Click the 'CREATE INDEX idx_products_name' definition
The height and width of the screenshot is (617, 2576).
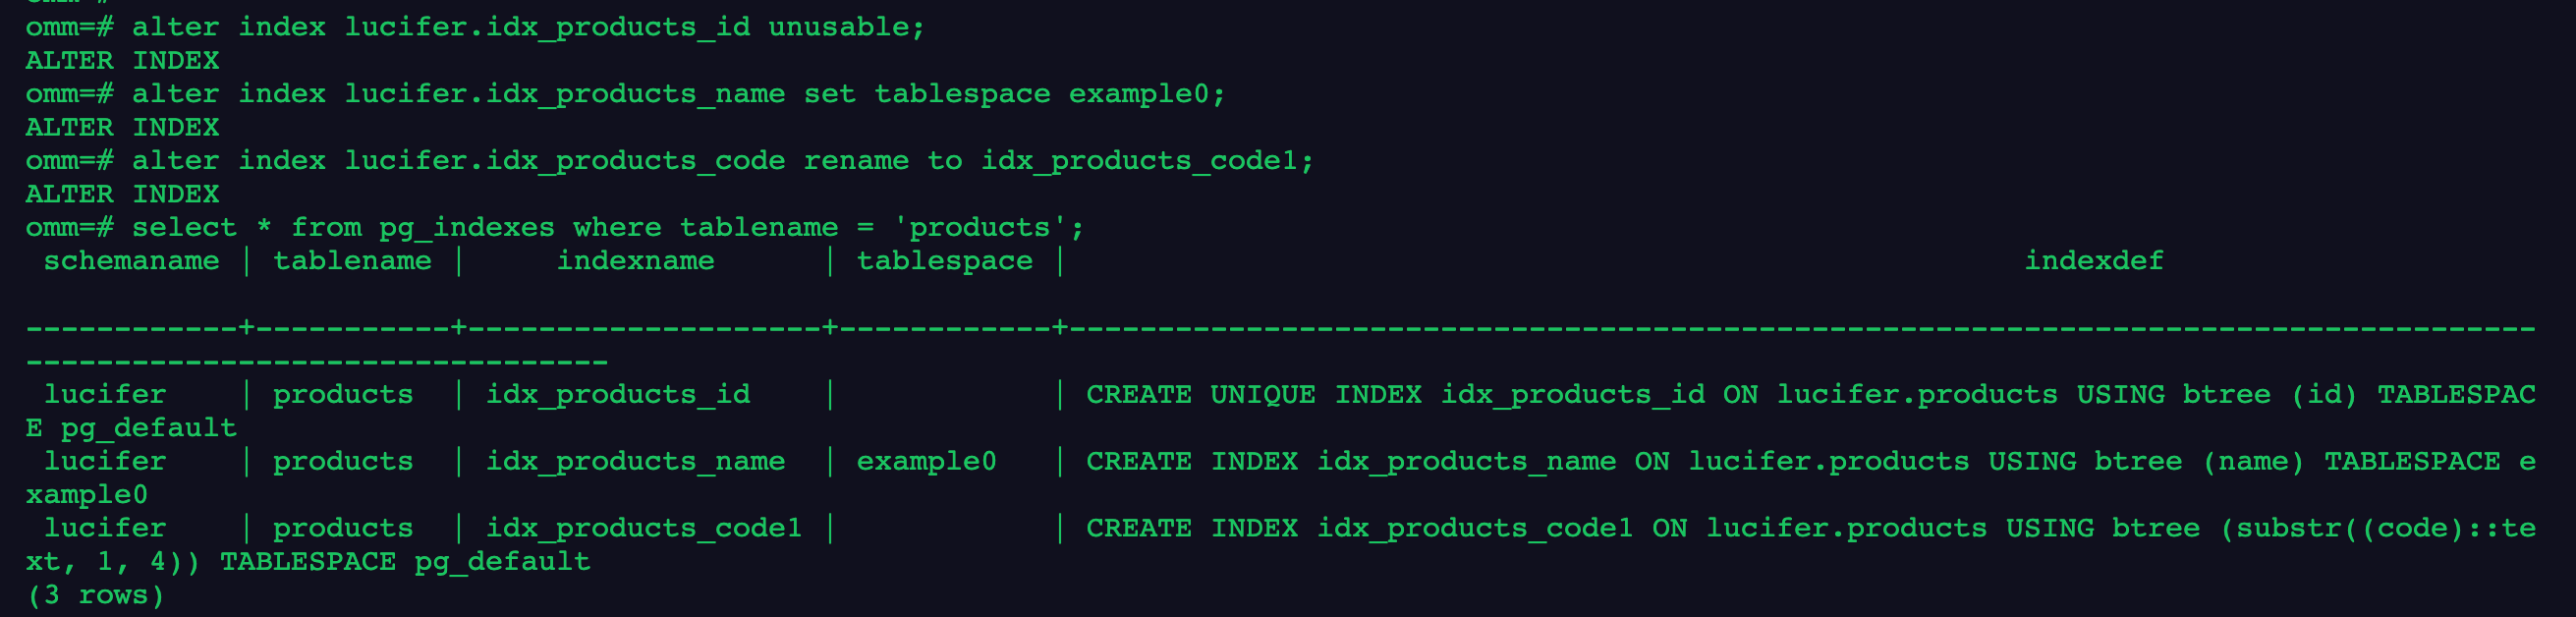(1811, 462)
